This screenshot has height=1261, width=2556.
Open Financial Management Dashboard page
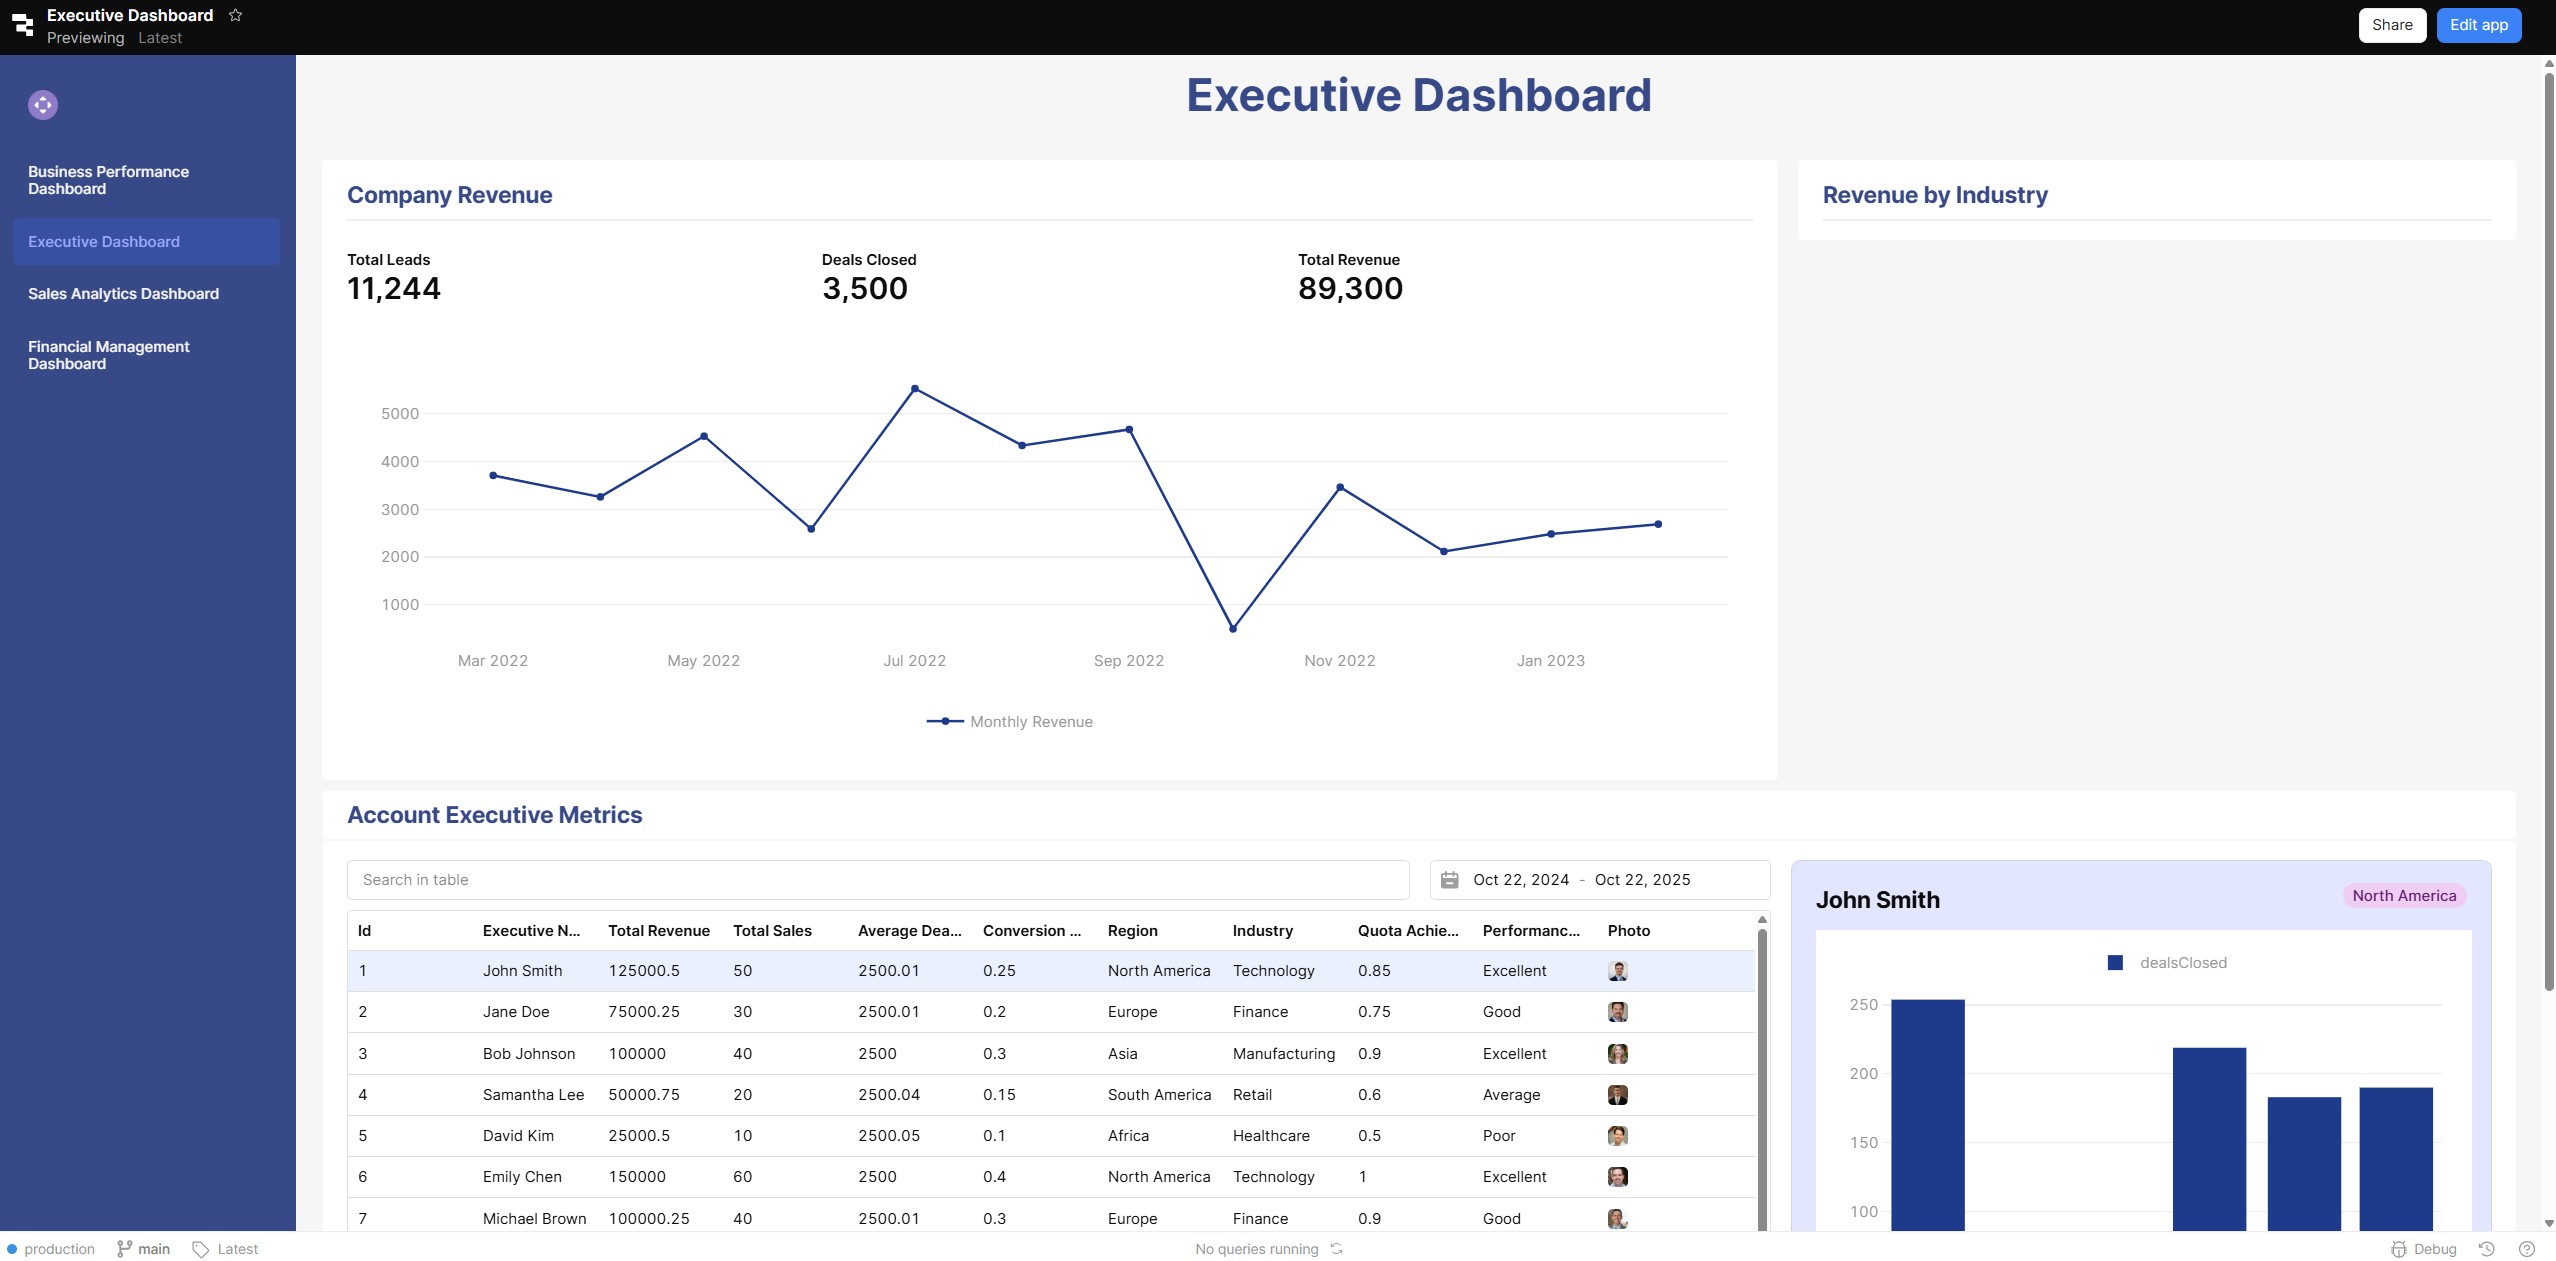click(x=108, y=355)
